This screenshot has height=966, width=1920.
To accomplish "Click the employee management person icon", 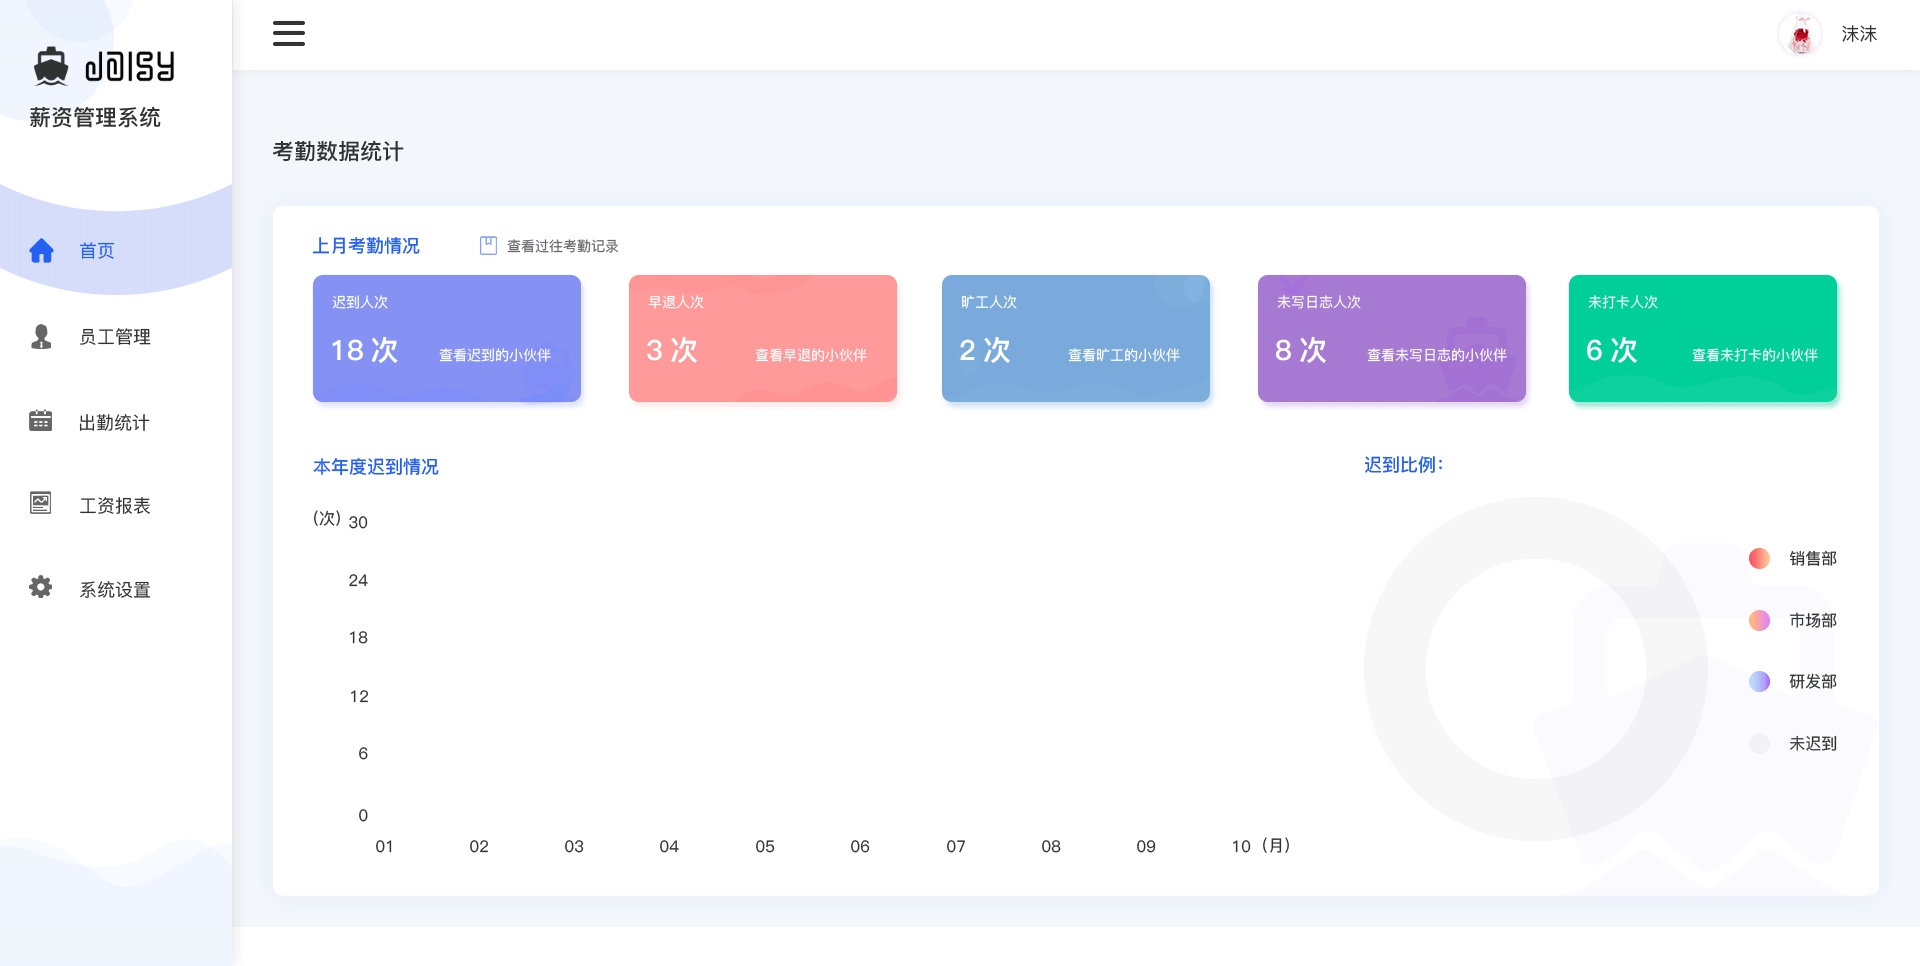I will [x=41, y=337].
